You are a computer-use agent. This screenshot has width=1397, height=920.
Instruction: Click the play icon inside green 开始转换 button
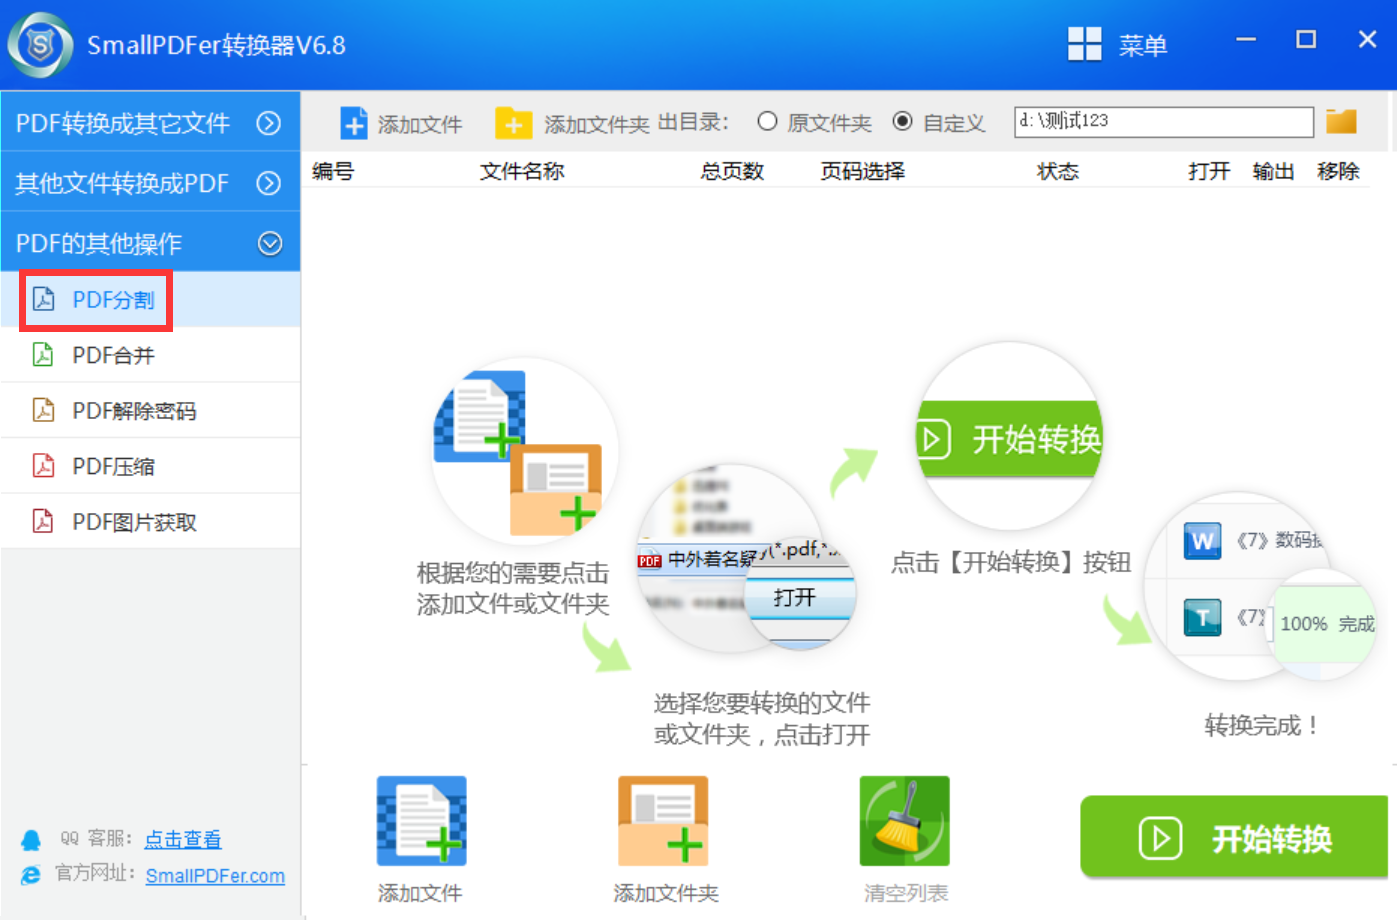1161,838
